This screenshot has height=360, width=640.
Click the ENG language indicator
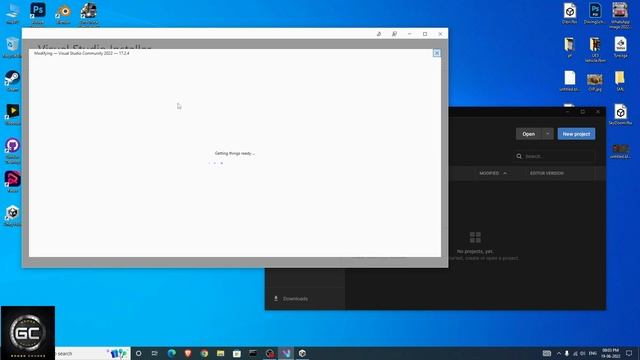[593, 353]
